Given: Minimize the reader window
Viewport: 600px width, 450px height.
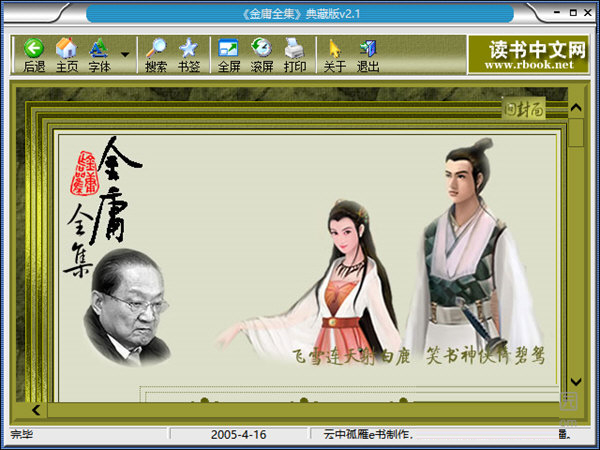Looking at the screenshot, I should (x=557, y=13).
